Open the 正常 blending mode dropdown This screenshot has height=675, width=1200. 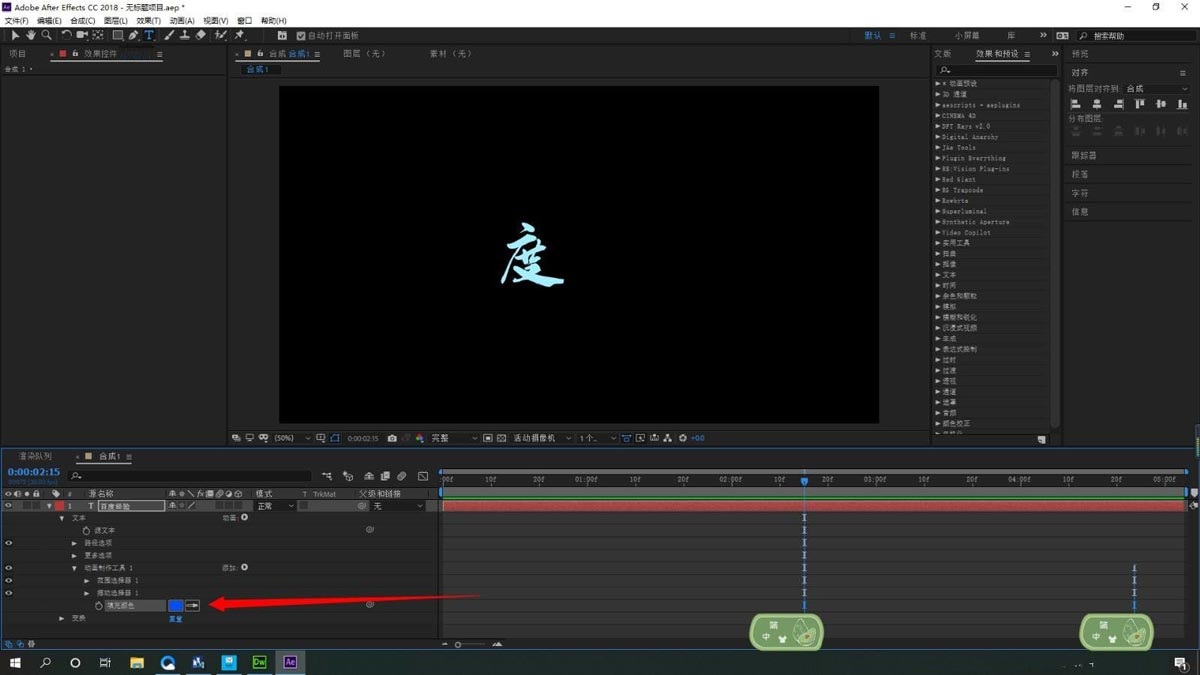(x=275, y=506)
